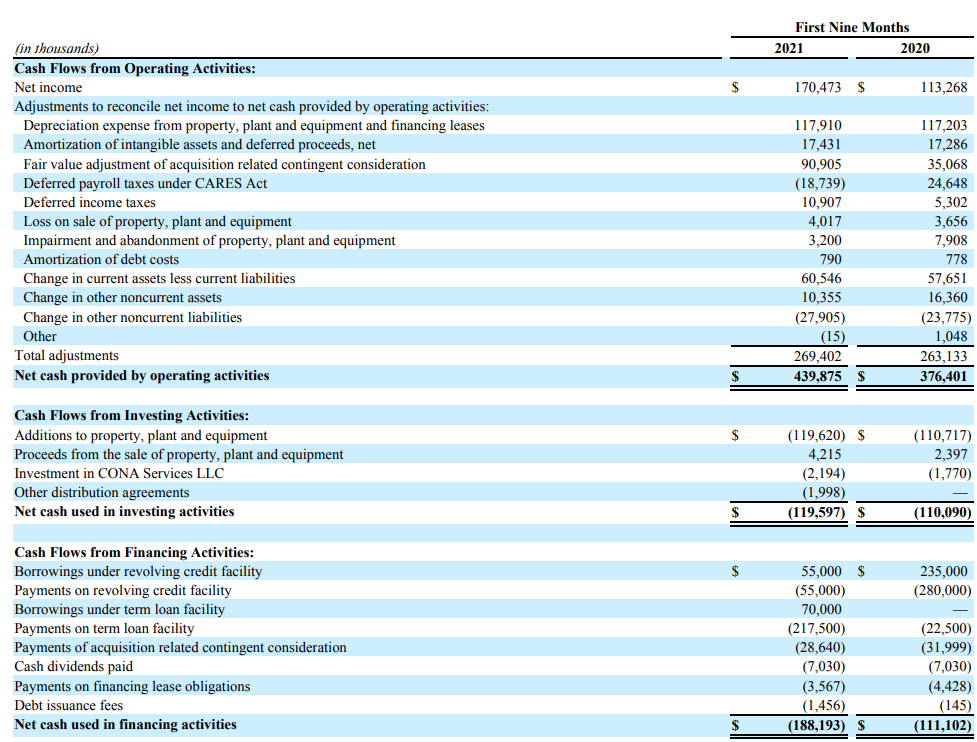
Task: Click the value 170,473 under 2021
Action: tap(818, 87)
